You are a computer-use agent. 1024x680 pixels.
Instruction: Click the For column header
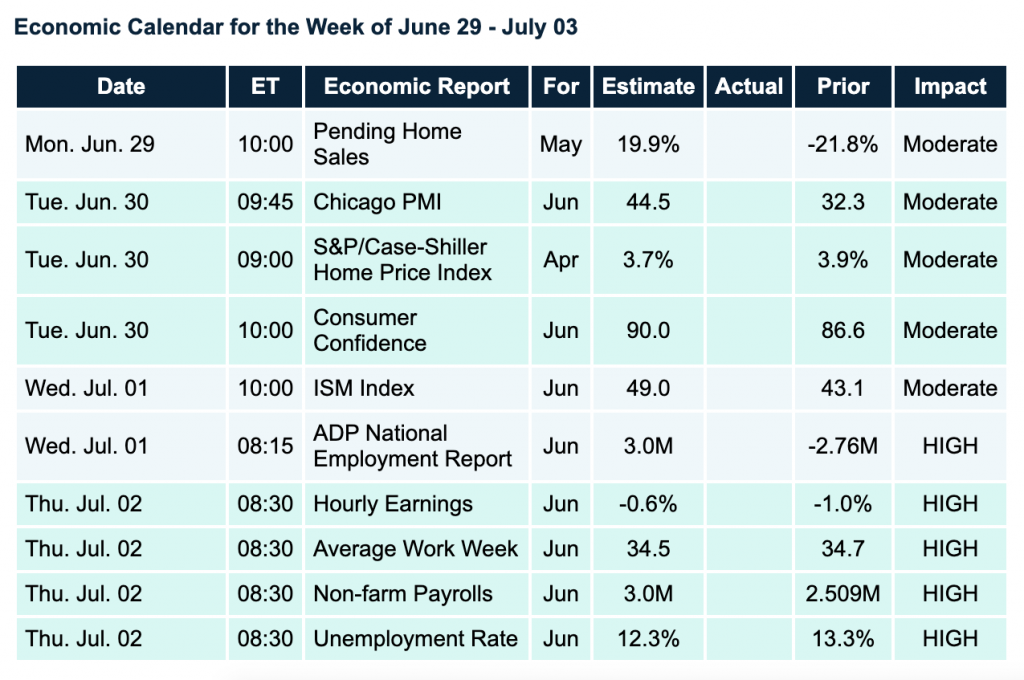click(561, 87)
